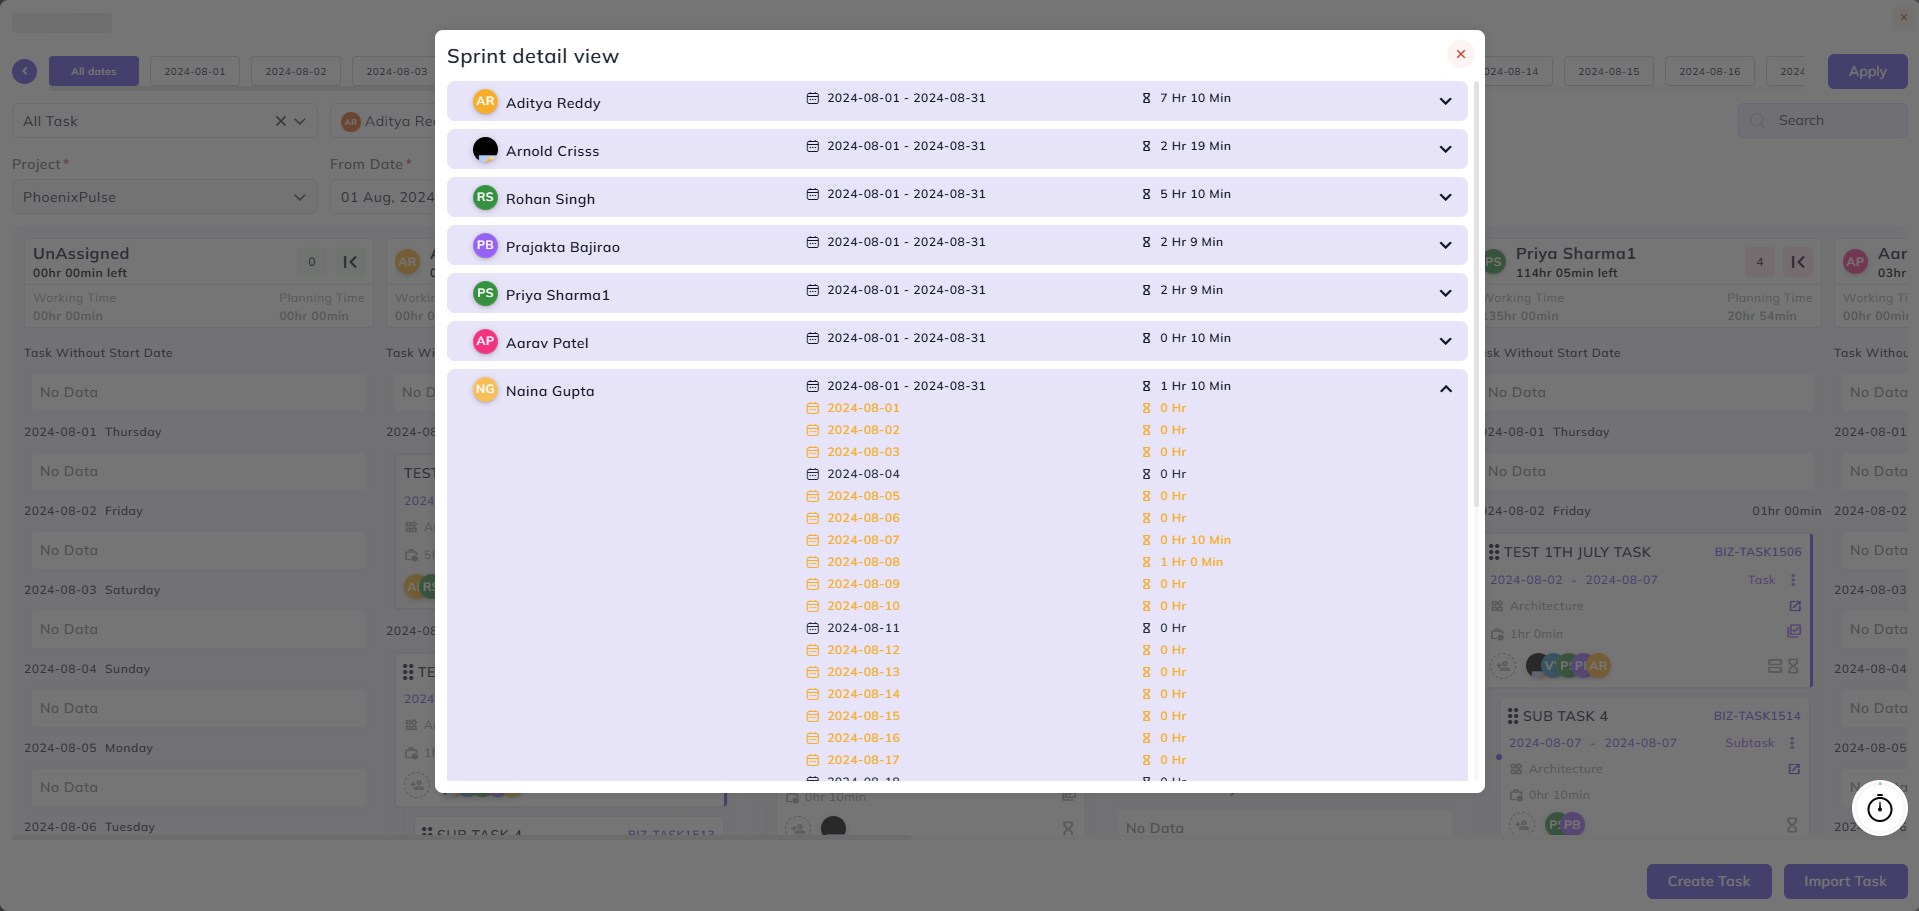Select date 2024-08-08 under Naina Gupta
The width and height of the screenshot is (1919, 911).
pos(863,562)
